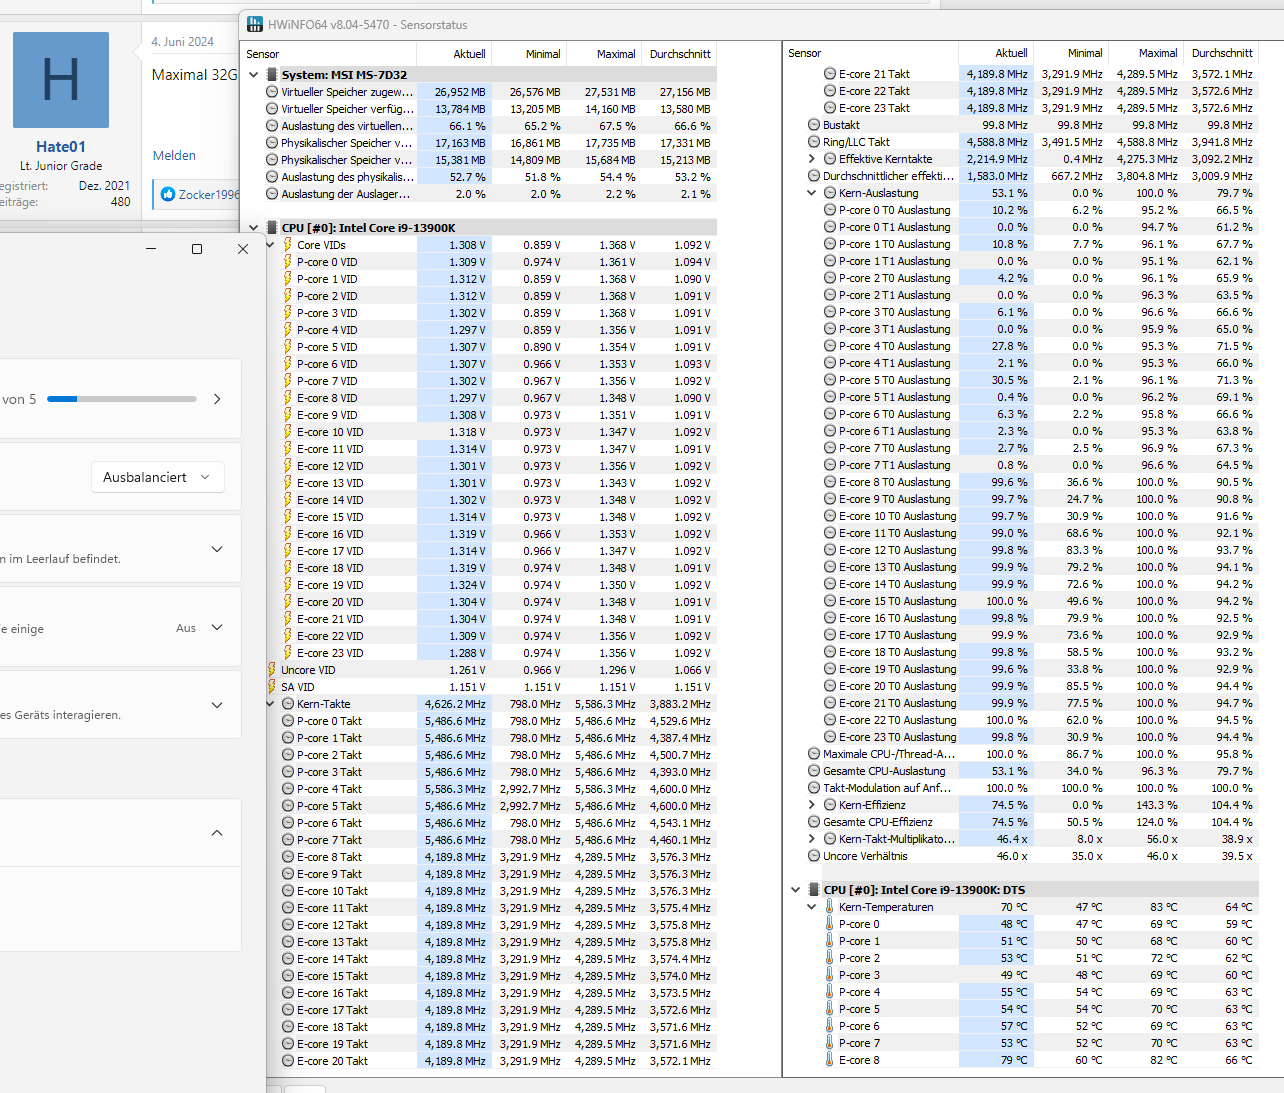The image size is (1284, 1093).
Task: Expand the Kern-Takt-Multiplikato... node
Action: (x=812, y=838)
